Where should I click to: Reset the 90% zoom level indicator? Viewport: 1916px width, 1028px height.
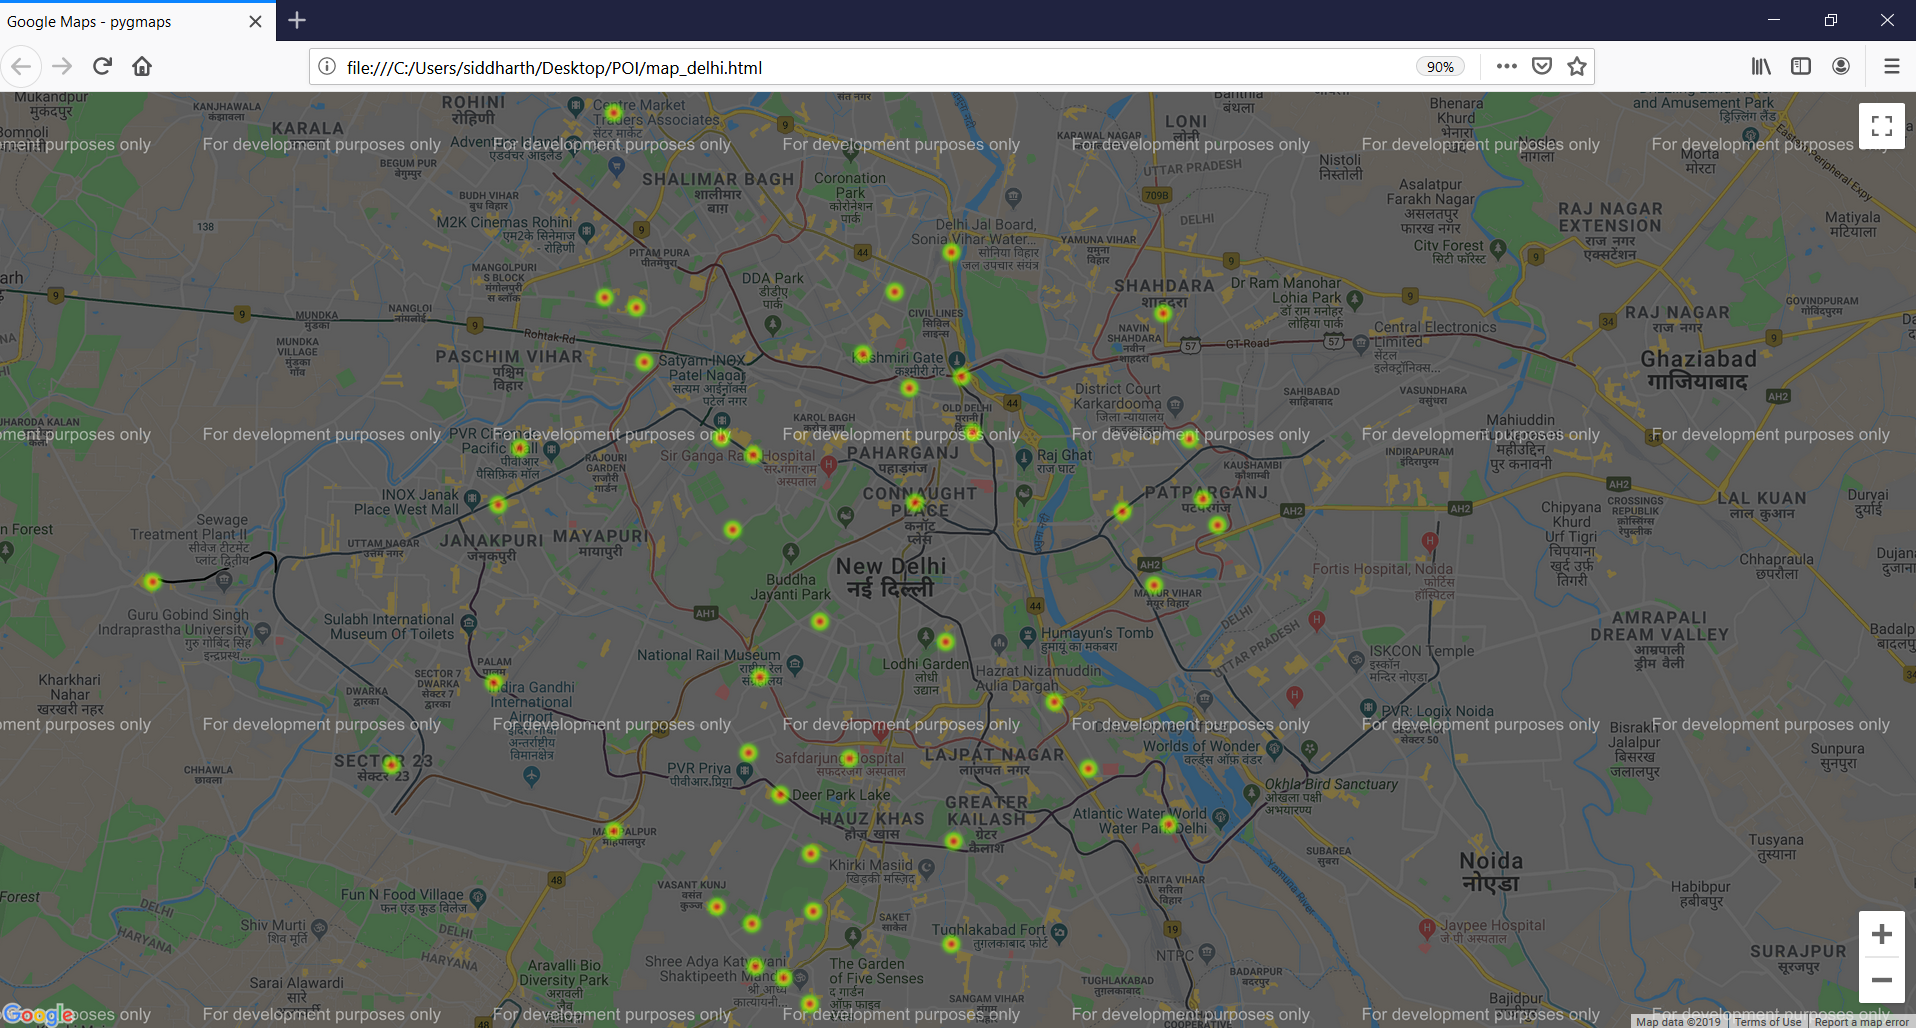click(x=1440, y=67)
